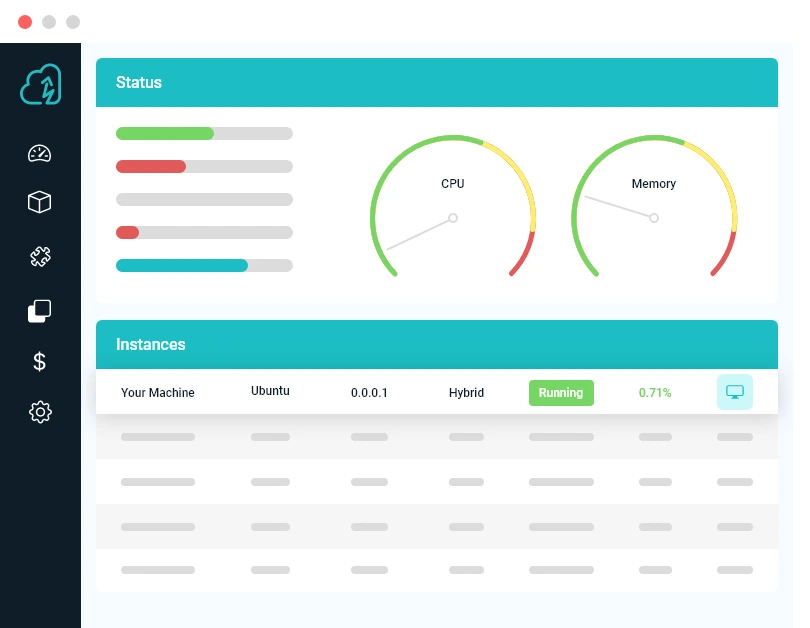
Task: Open settings with the gear icon
Action: point(40,412)
